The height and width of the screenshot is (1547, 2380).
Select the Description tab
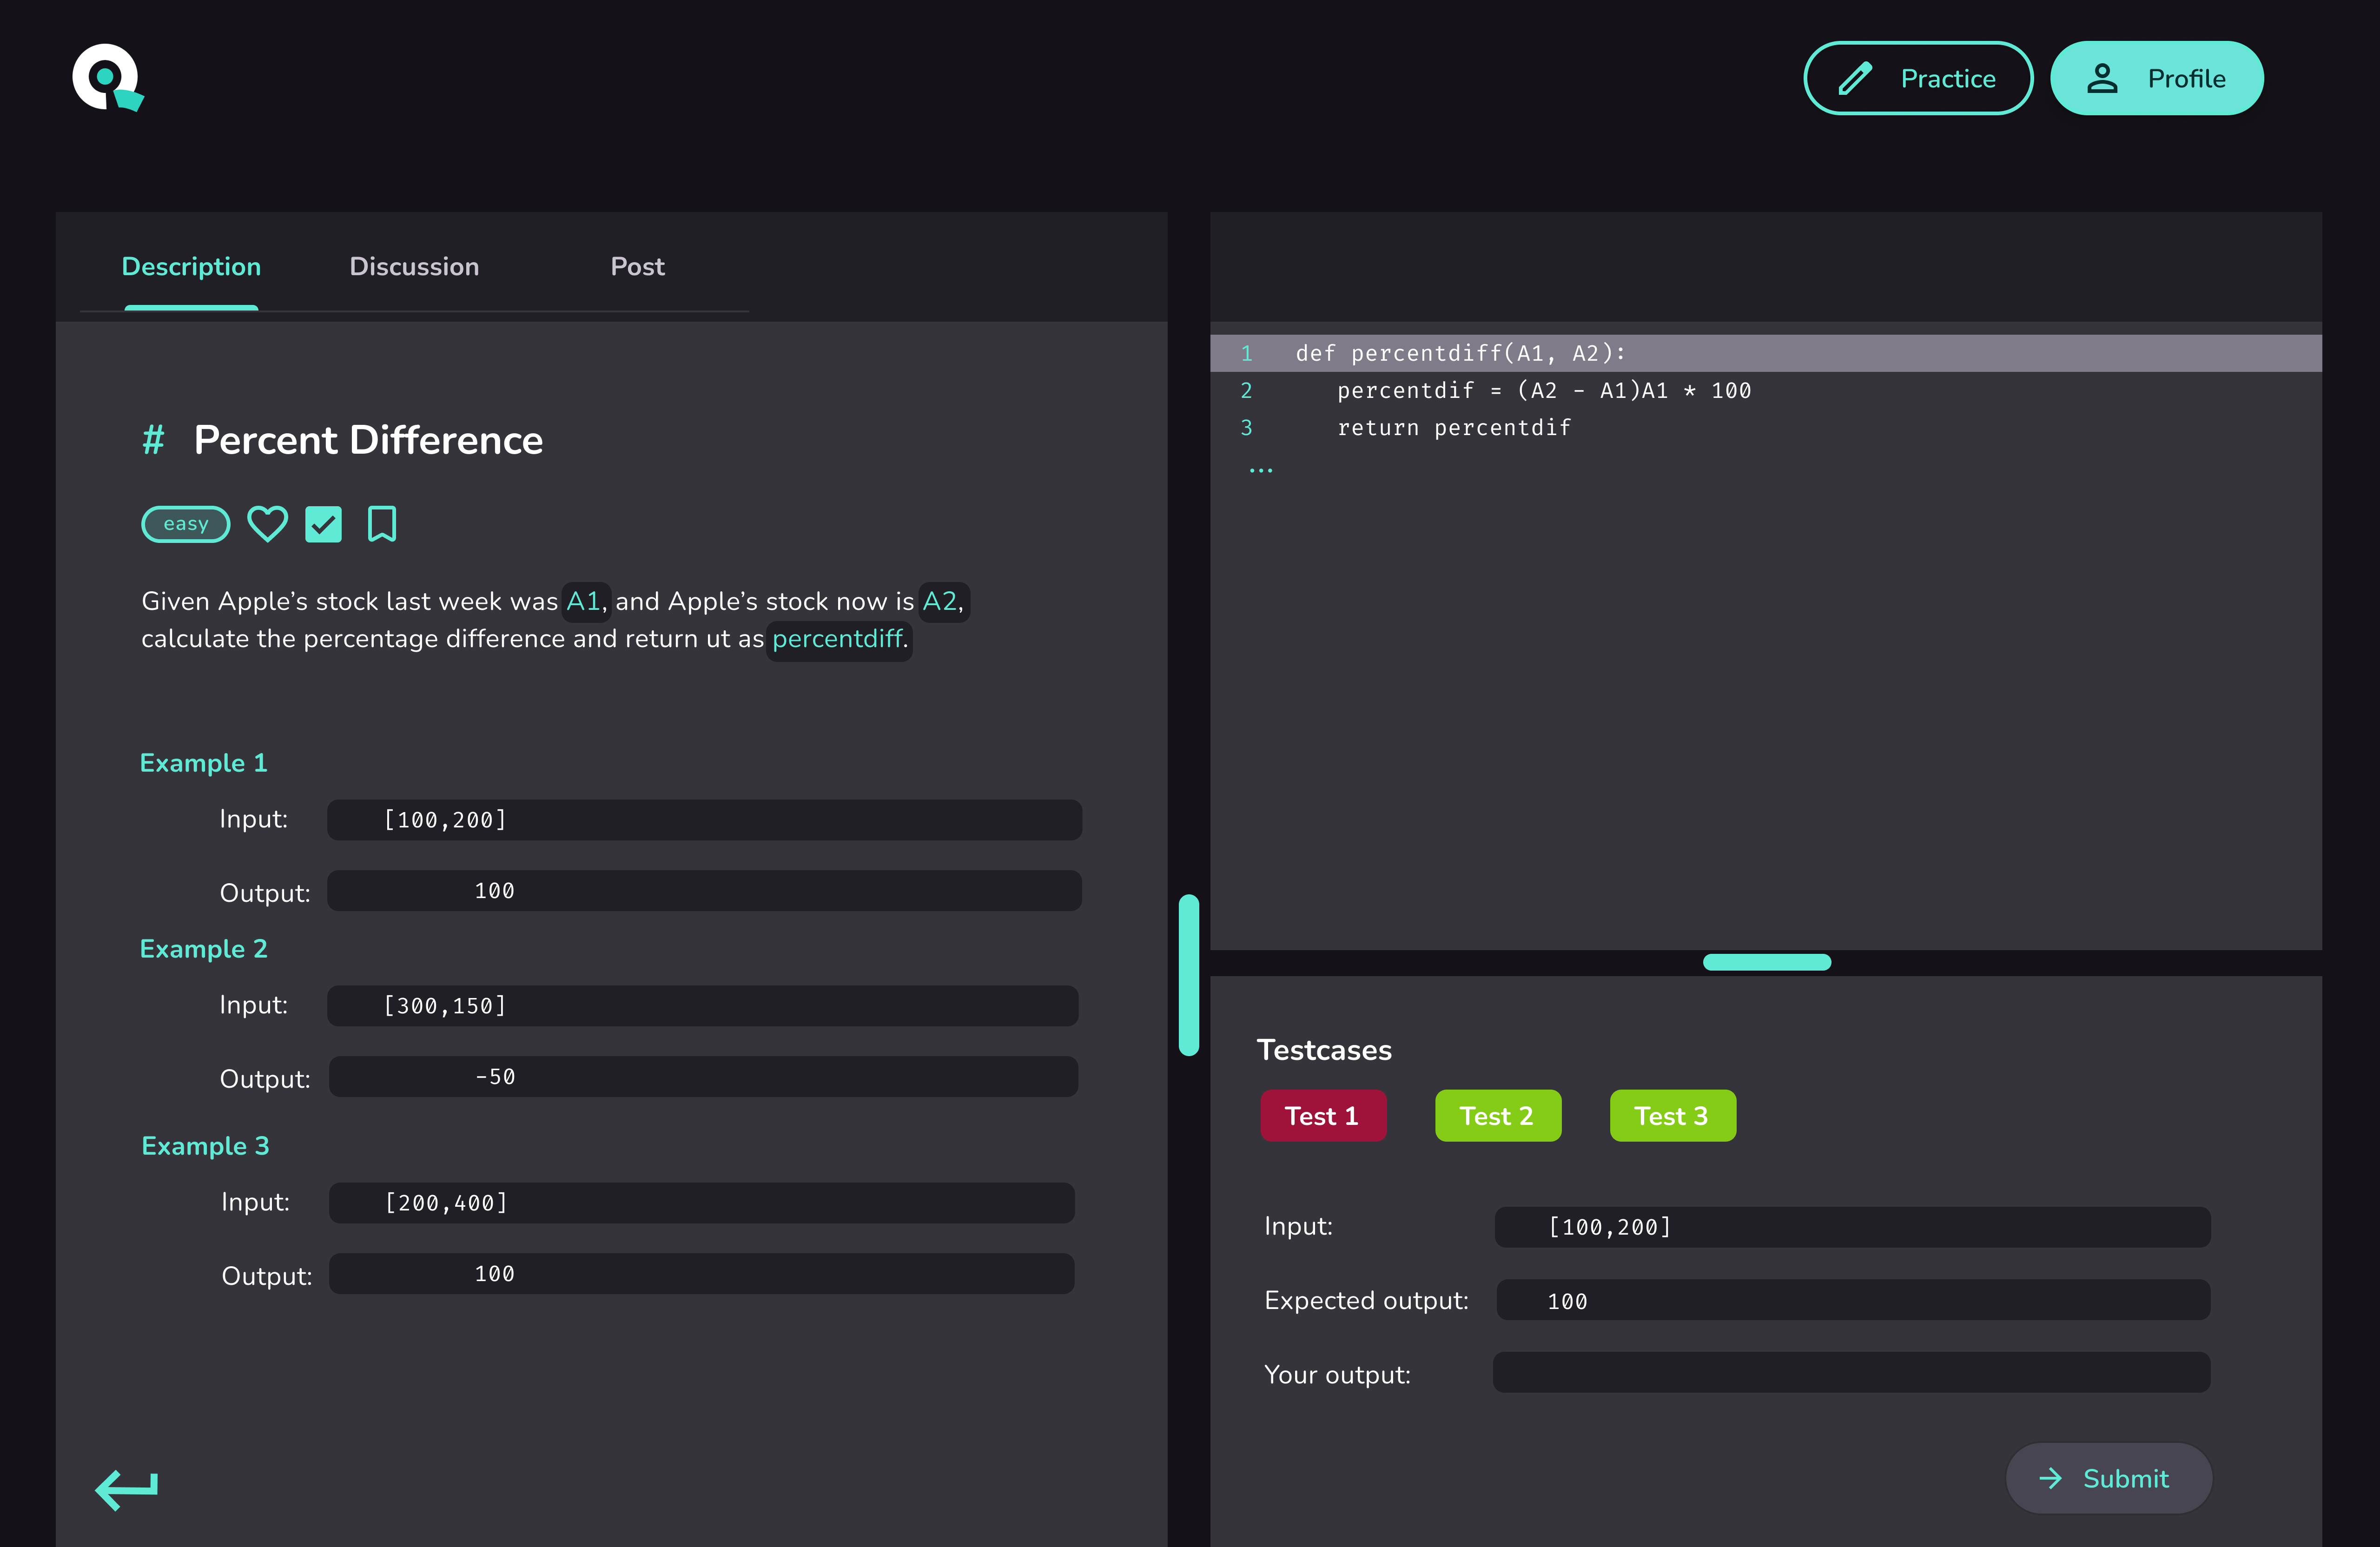(x=191, y=267)
